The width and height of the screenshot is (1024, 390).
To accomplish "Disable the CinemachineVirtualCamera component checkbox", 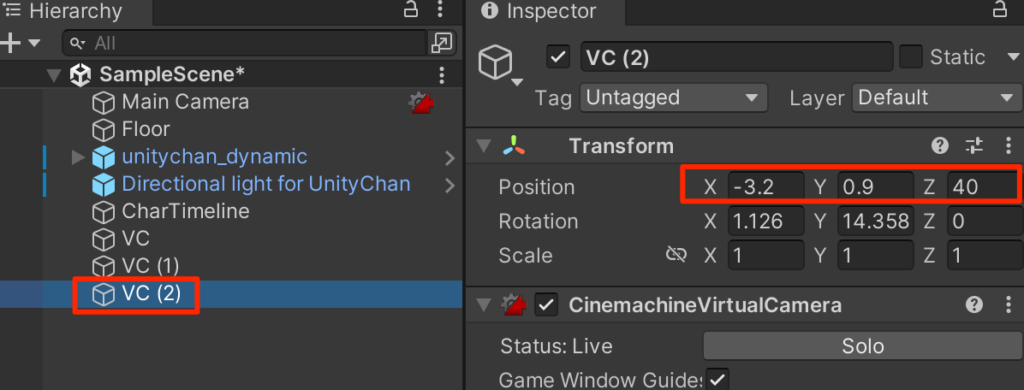I will pos(547,304).
